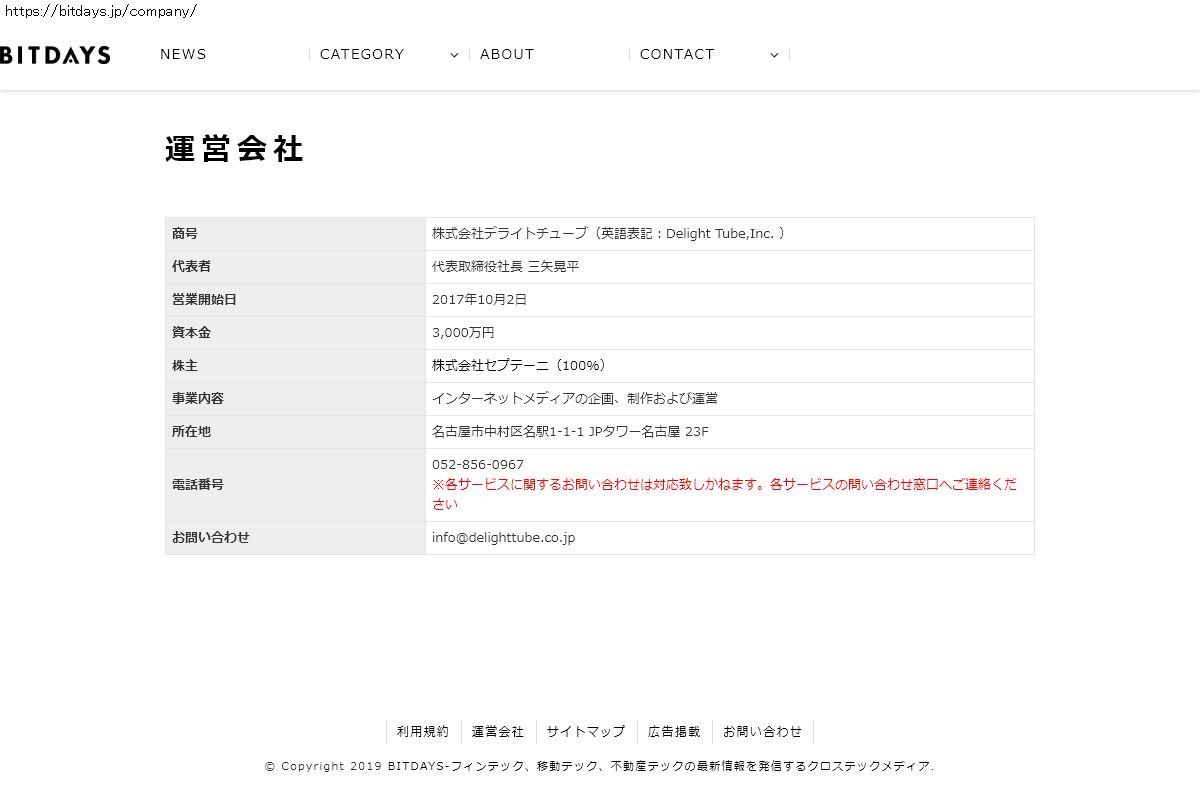Screen dimensions: 1200x794
Task: Expand the CATEGORY dropdown chevron
Action: 454,55
